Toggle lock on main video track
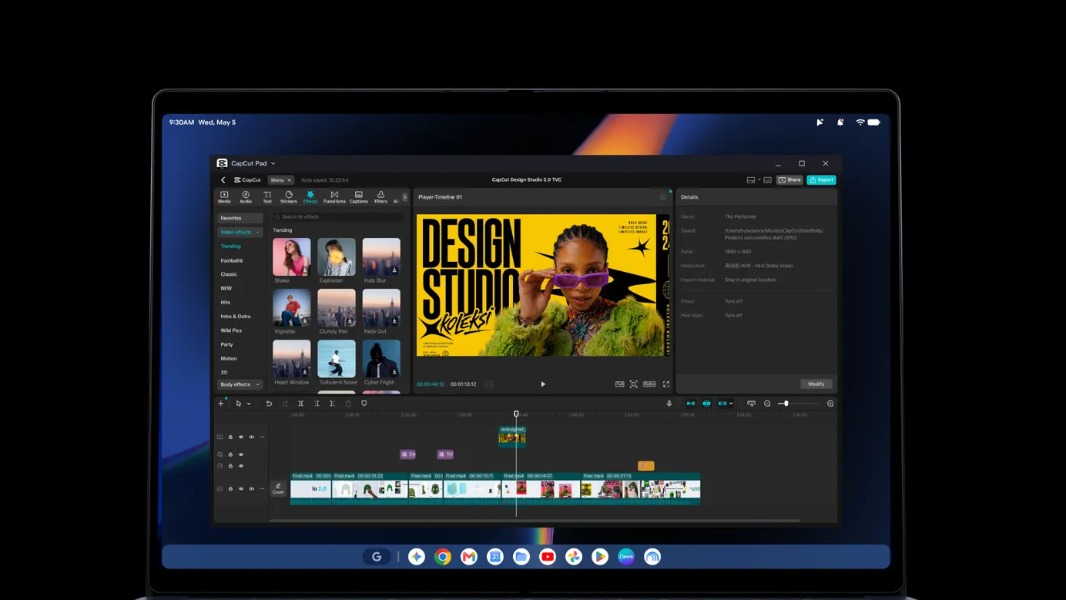 coord(230,489)
